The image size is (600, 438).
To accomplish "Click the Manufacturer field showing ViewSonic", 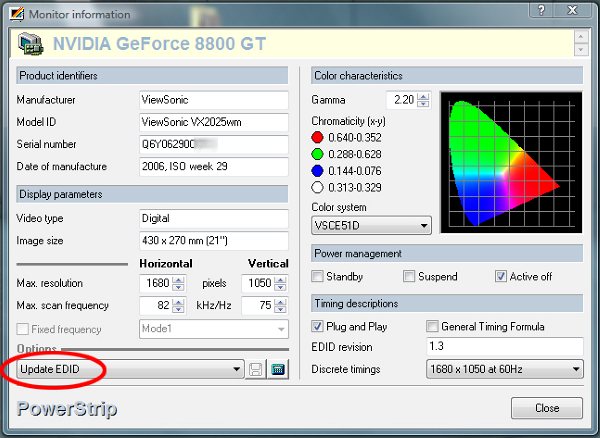I will point(214,100).
